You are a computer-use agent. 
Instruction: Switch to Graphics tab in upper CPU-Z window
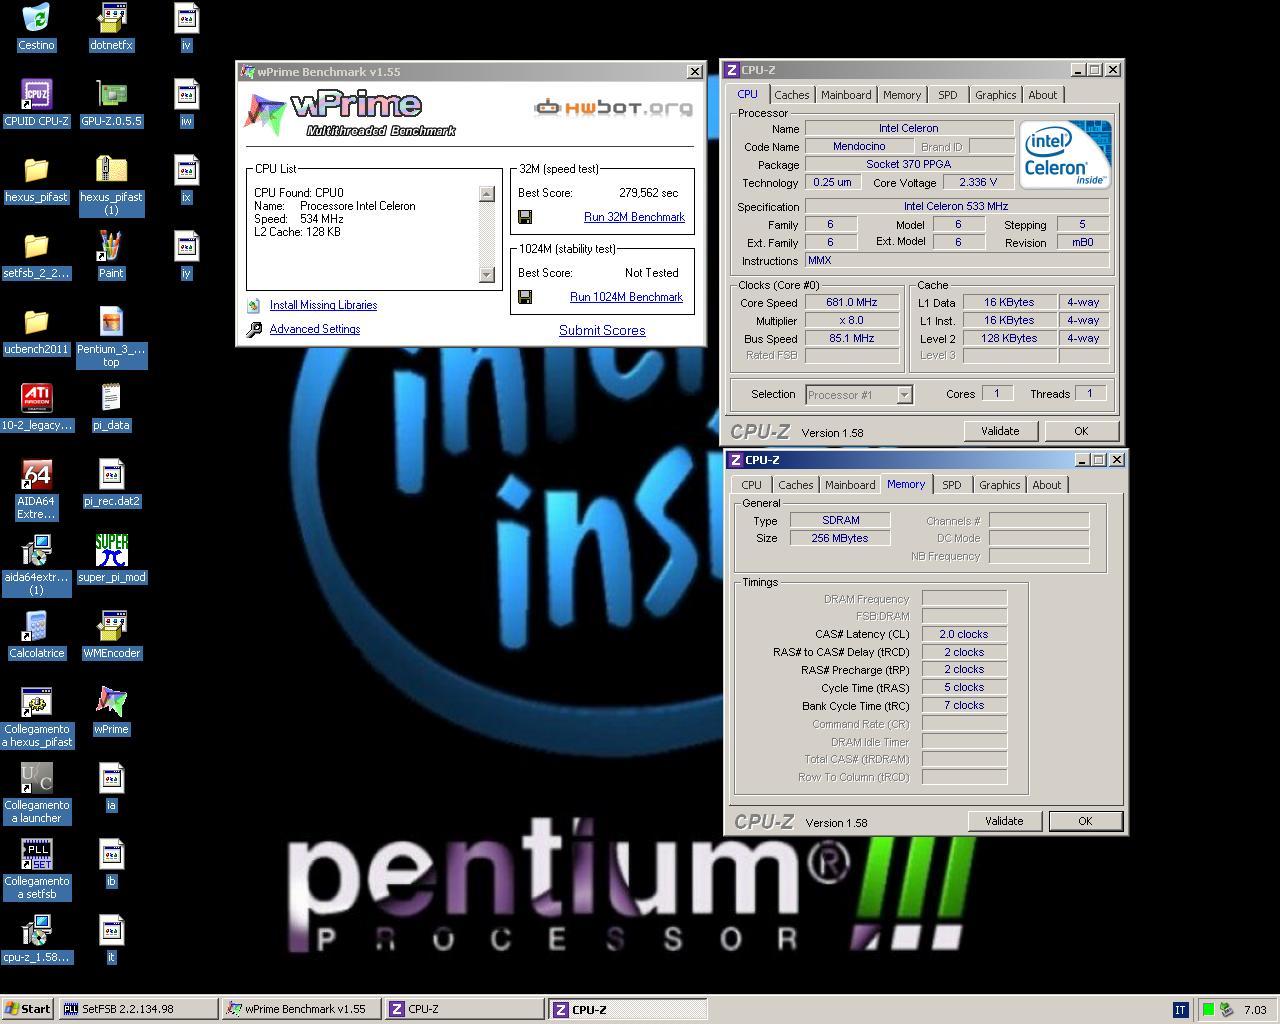click(x=996, y=95)
